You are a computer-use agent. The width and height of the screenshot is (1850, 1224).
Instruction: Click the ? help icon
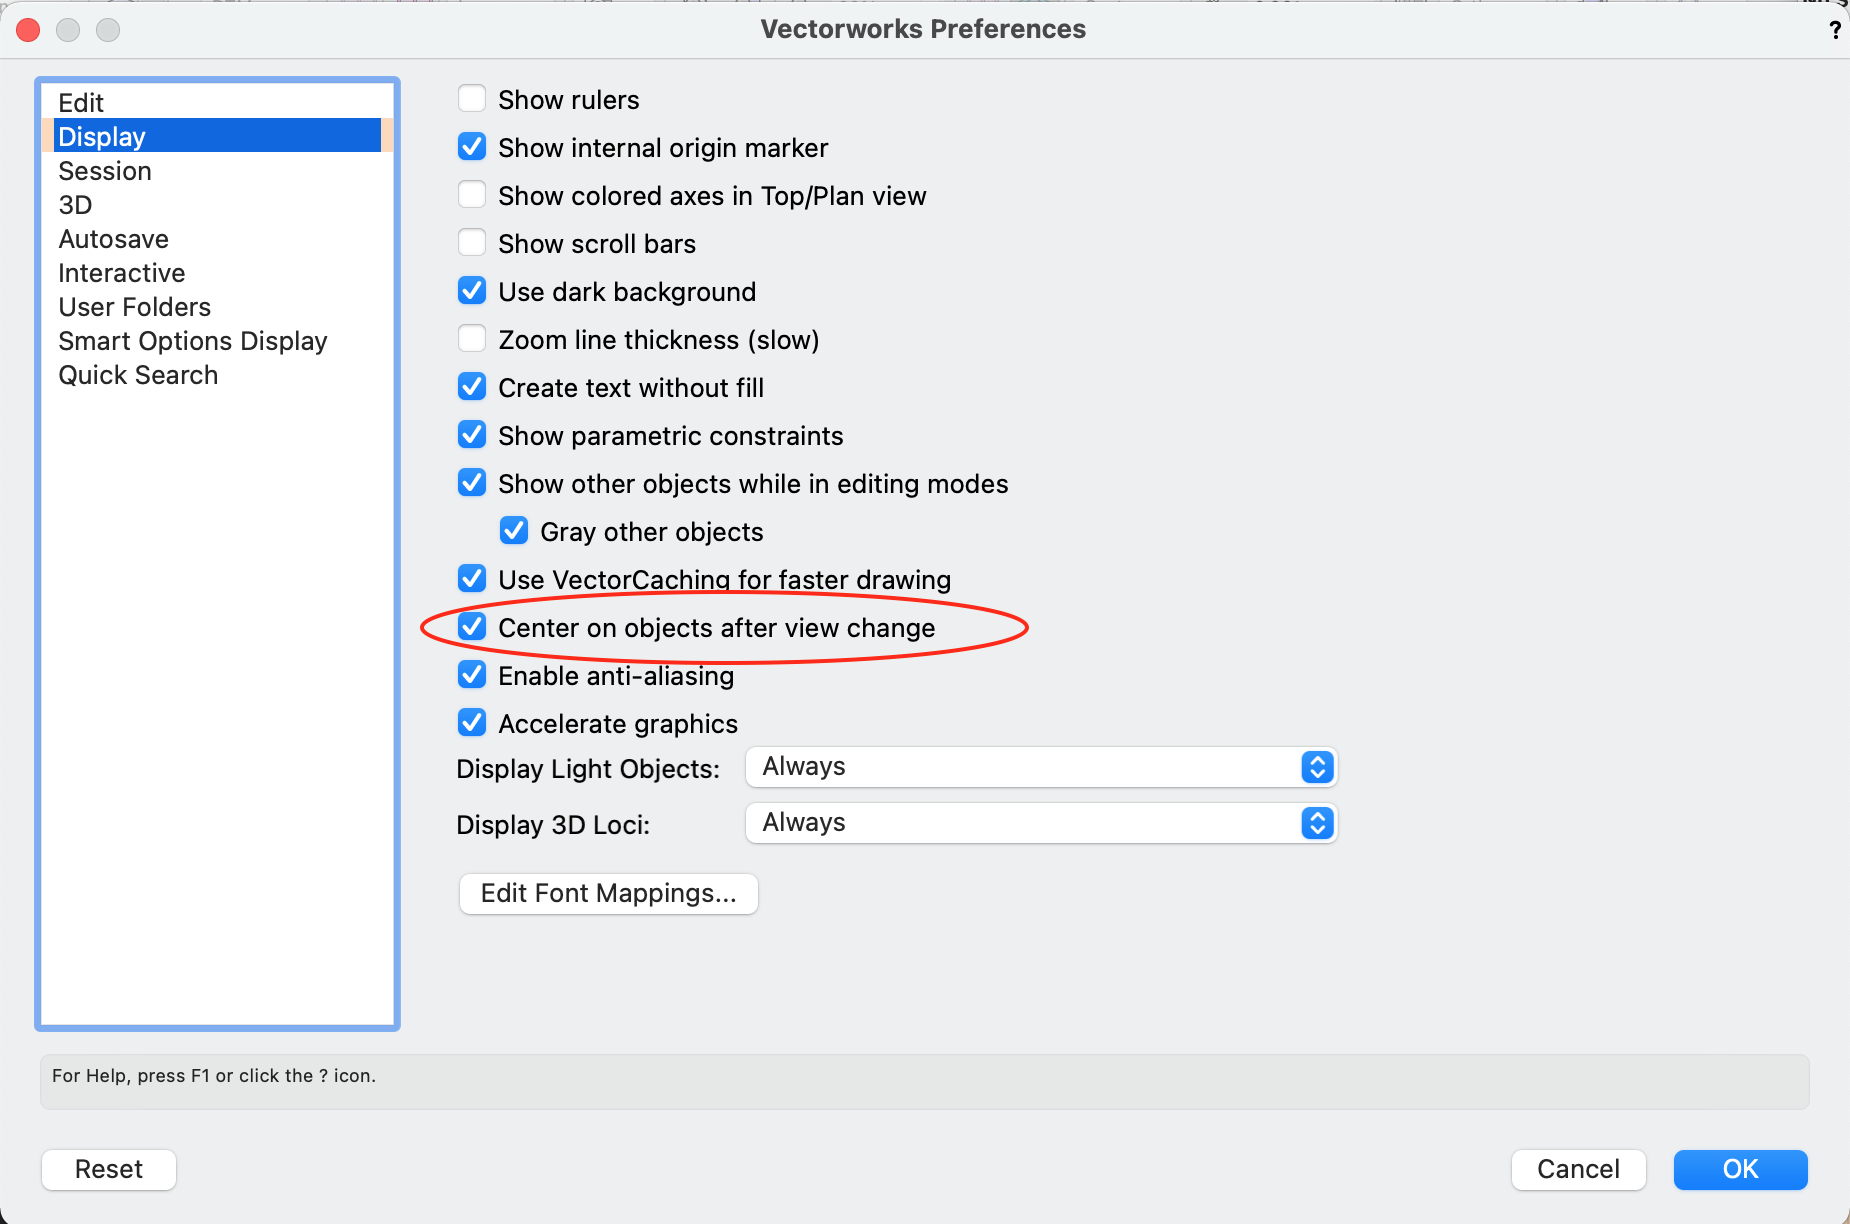click(1834, 30)
